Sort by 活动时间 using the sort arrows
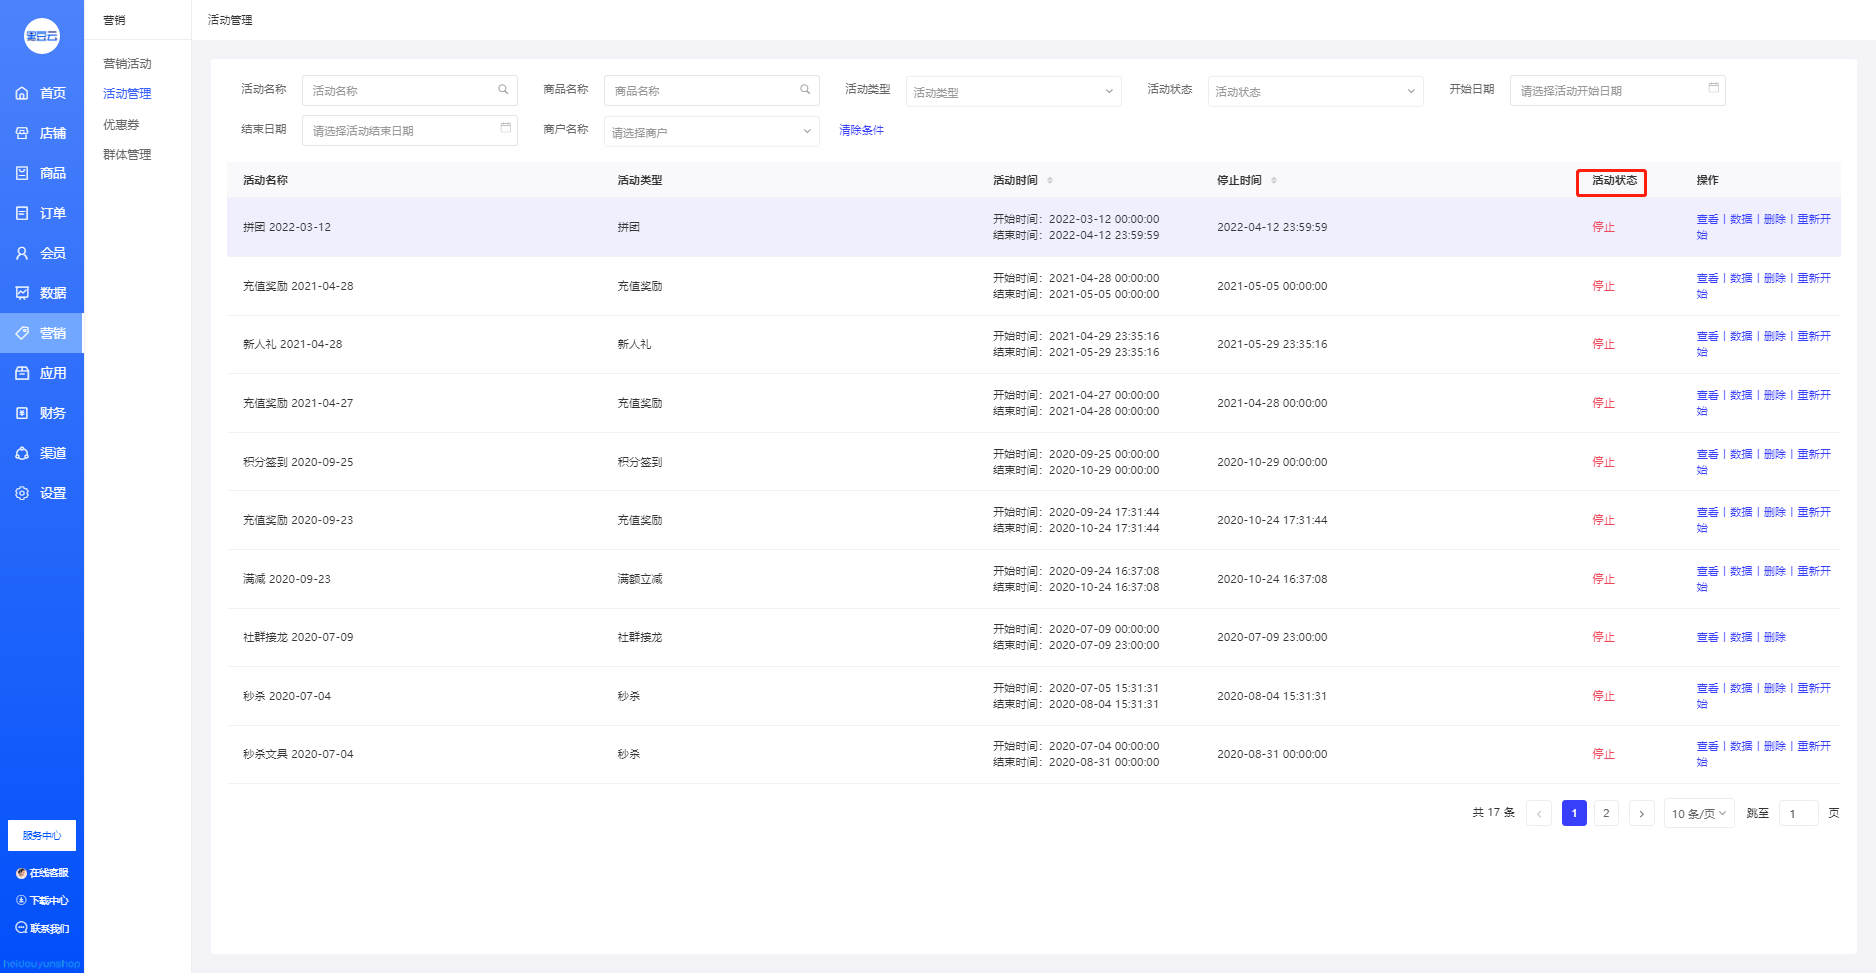This screenshot has height=973, width=1876. 1050,180
